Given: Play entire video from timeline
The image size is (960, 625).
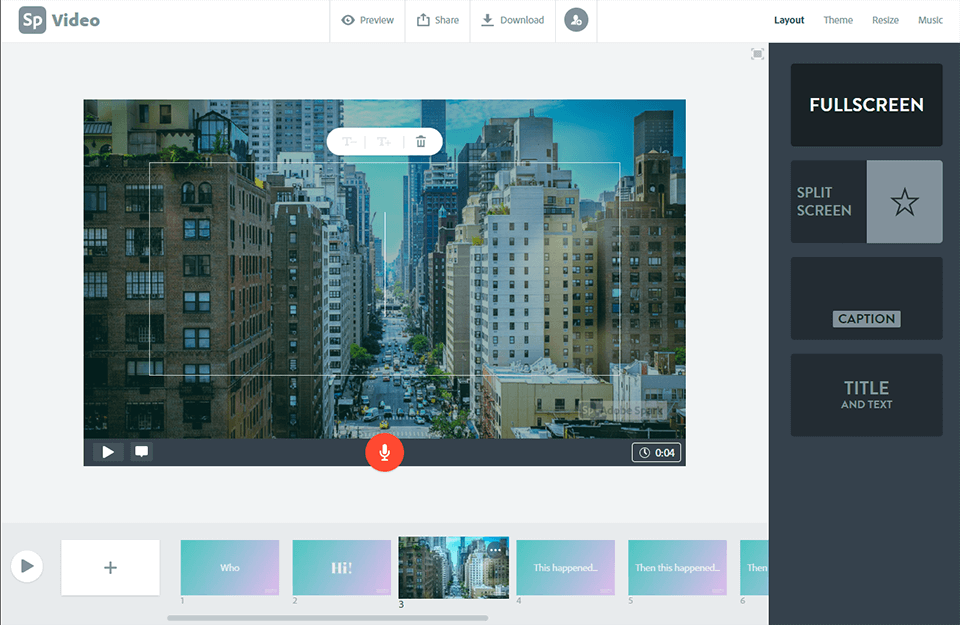Looking at the screenshot, I should tap(27, 566).
